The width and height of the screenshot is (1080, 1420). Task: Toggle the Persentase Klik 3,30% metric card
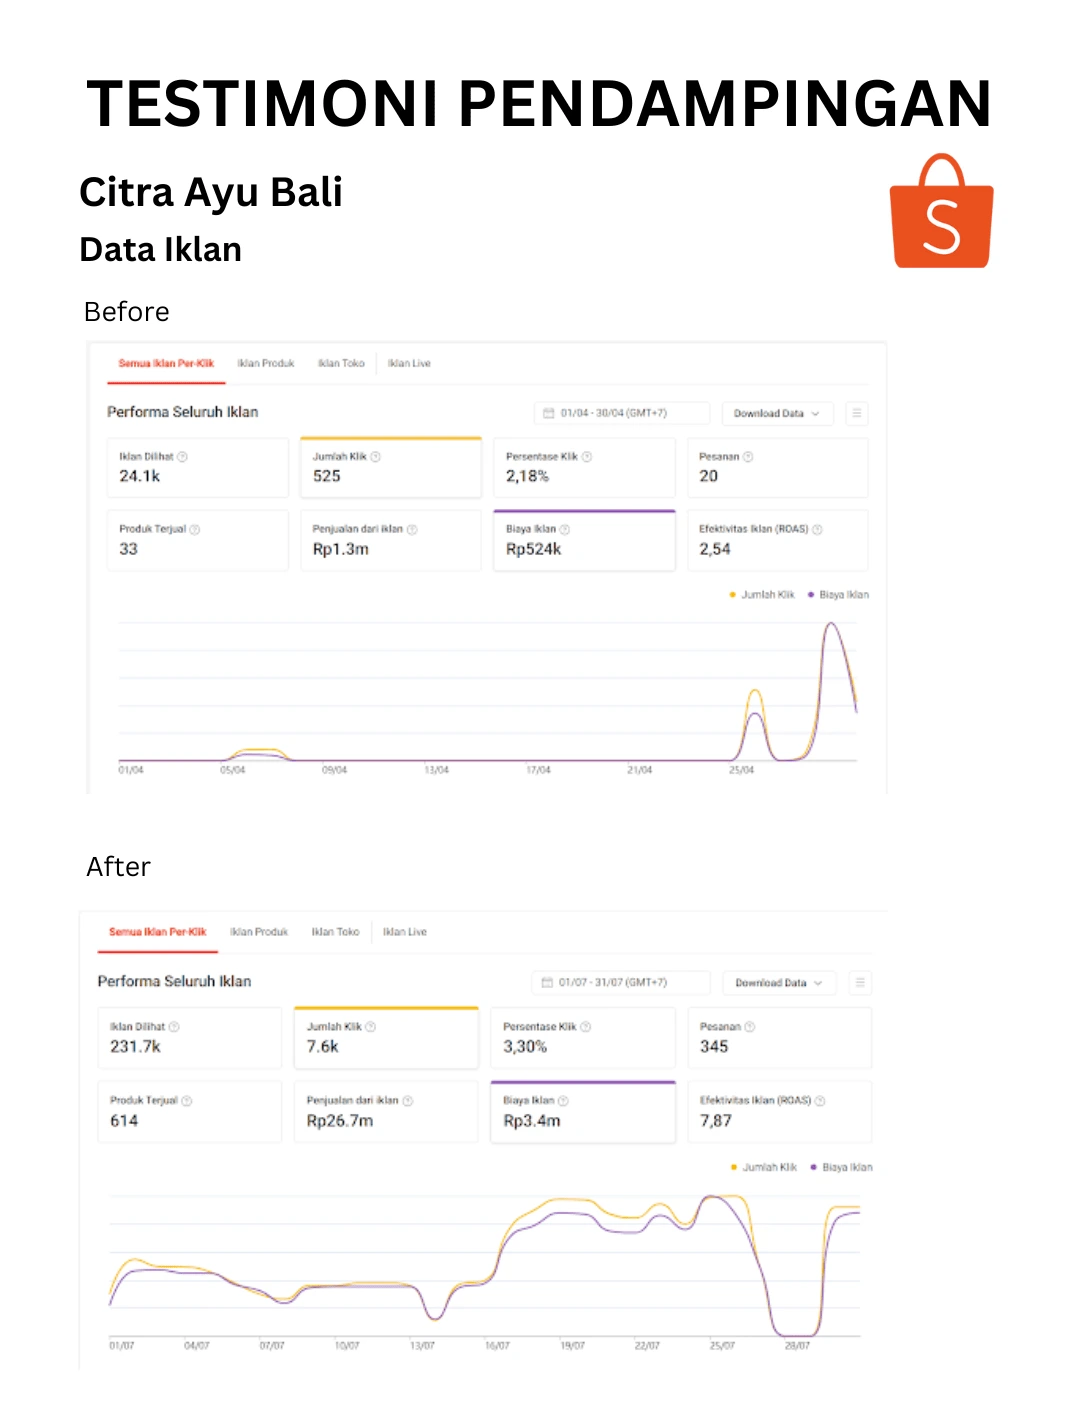tap(583, 1038)
